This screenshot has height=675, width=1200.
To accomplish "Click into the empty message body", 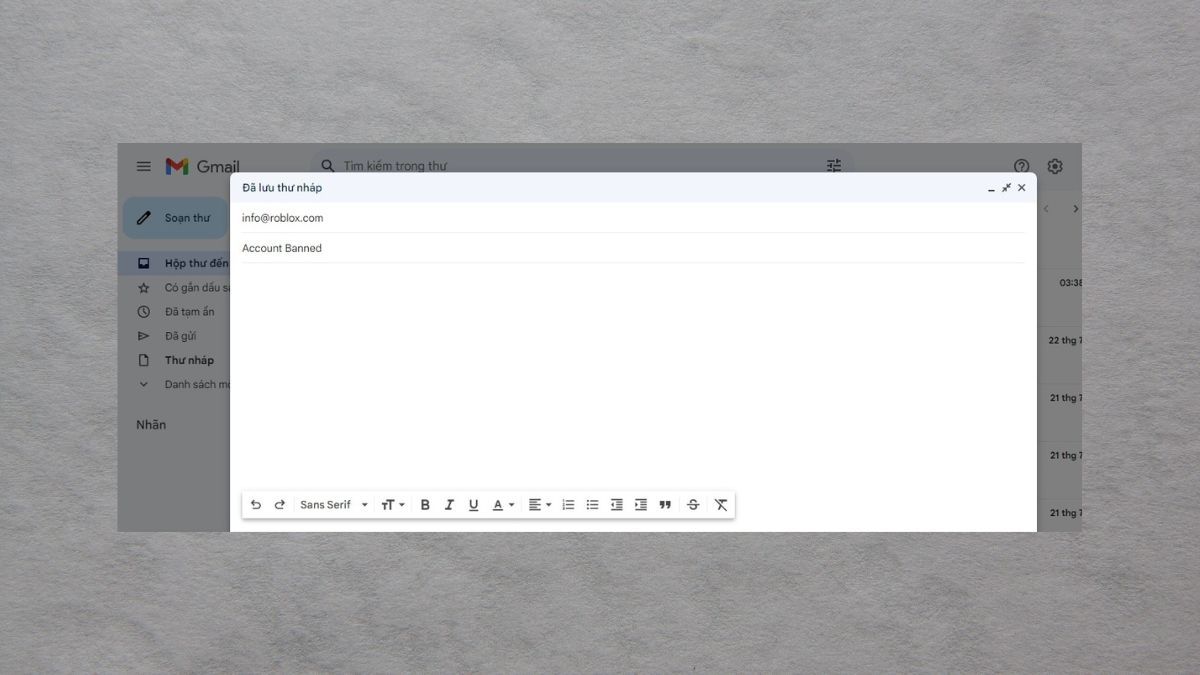I will tap(633, 375).
